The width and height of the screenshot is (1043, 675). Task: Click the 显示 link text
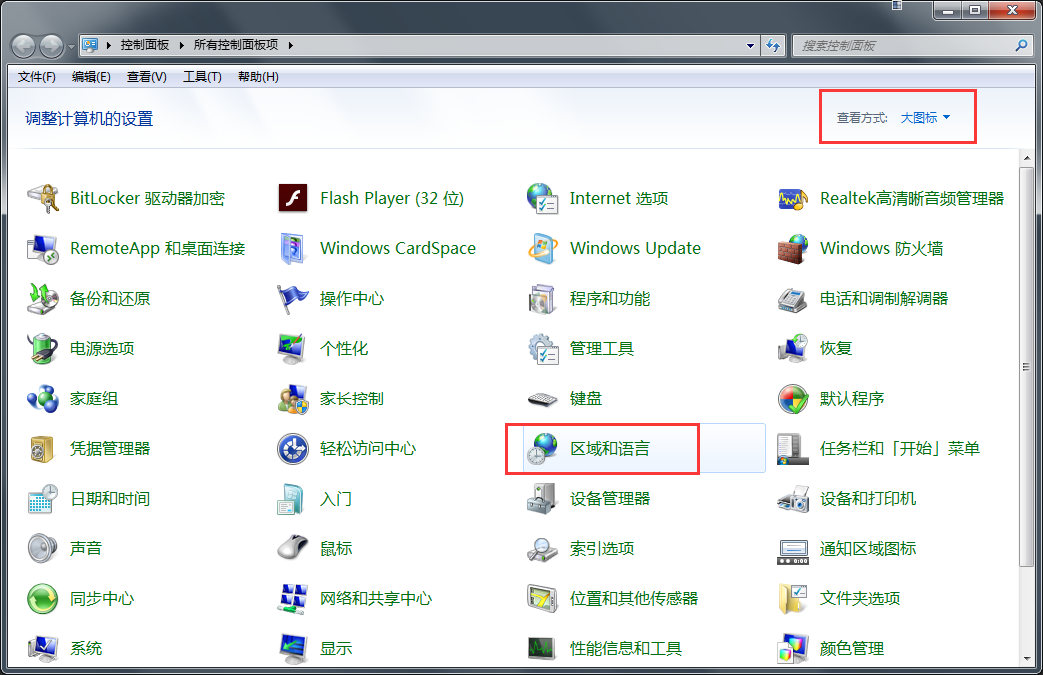(336, 648)
